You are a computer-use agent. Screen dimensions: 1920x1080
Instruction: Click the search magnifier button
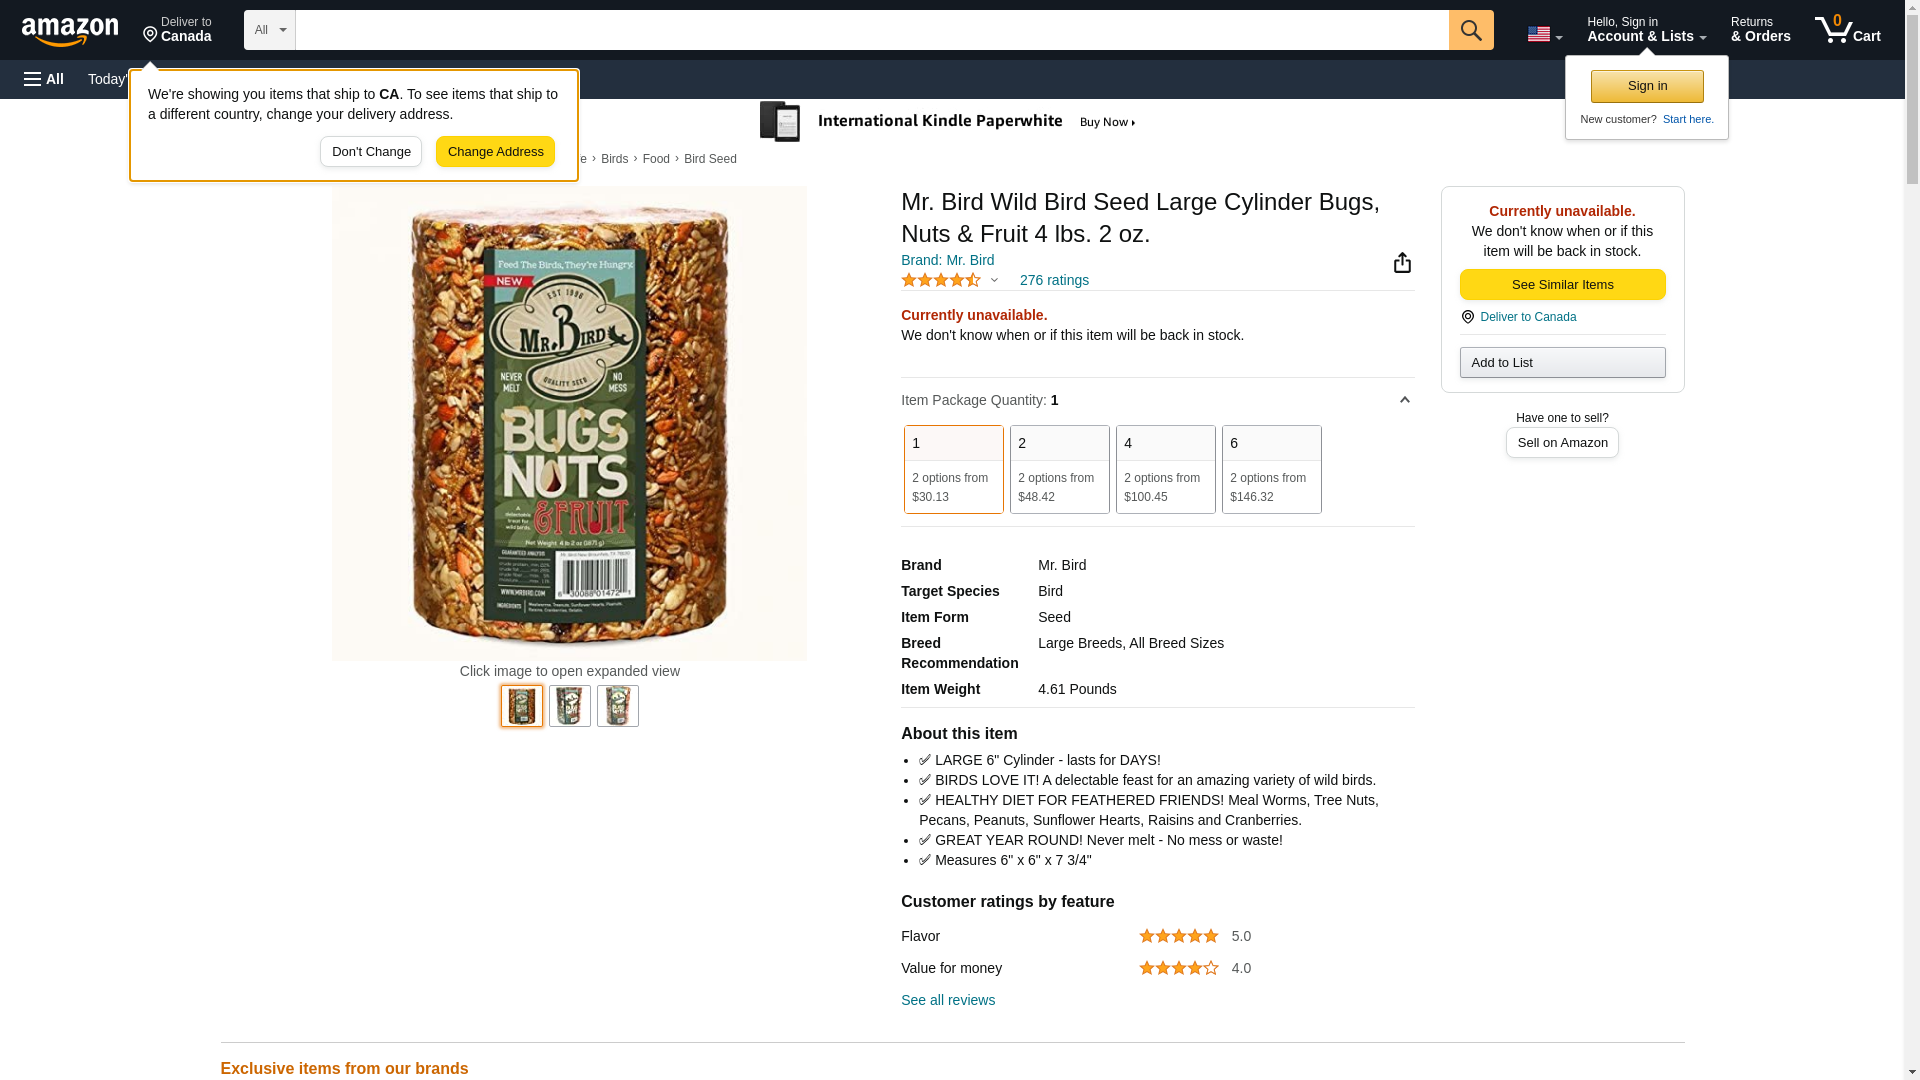pyautogui.click(x=1470, y=30)
